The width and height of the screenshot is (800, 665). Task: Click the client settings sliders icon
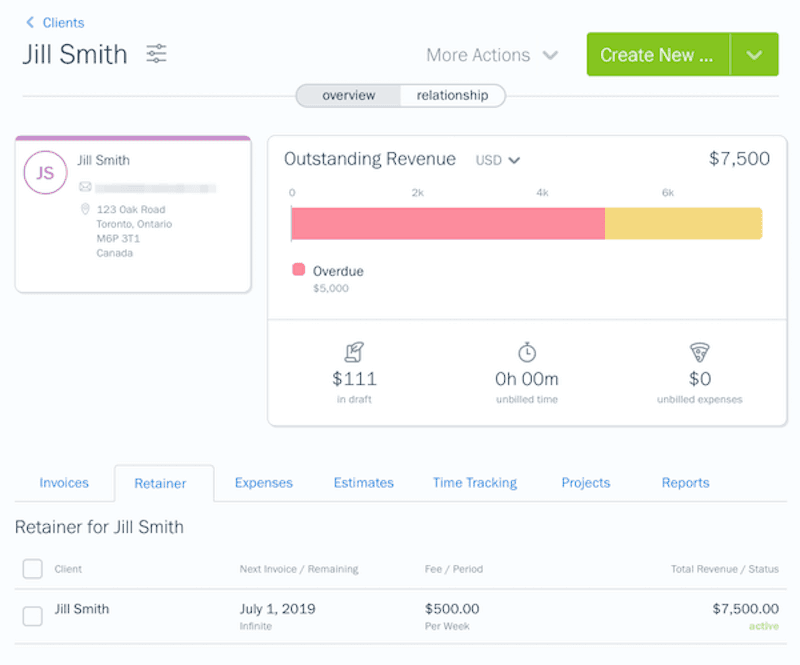[157, 54]
